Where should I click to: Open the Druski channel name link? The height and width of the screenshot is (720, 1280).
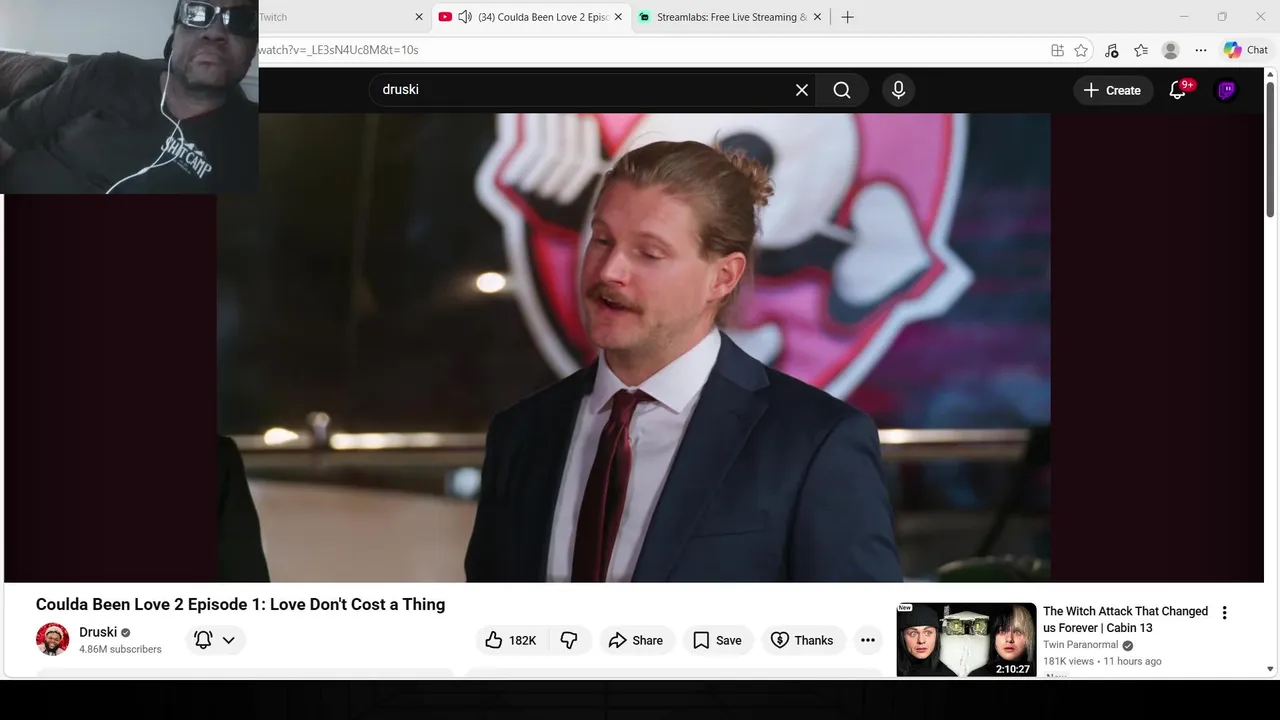click(98, 632)
